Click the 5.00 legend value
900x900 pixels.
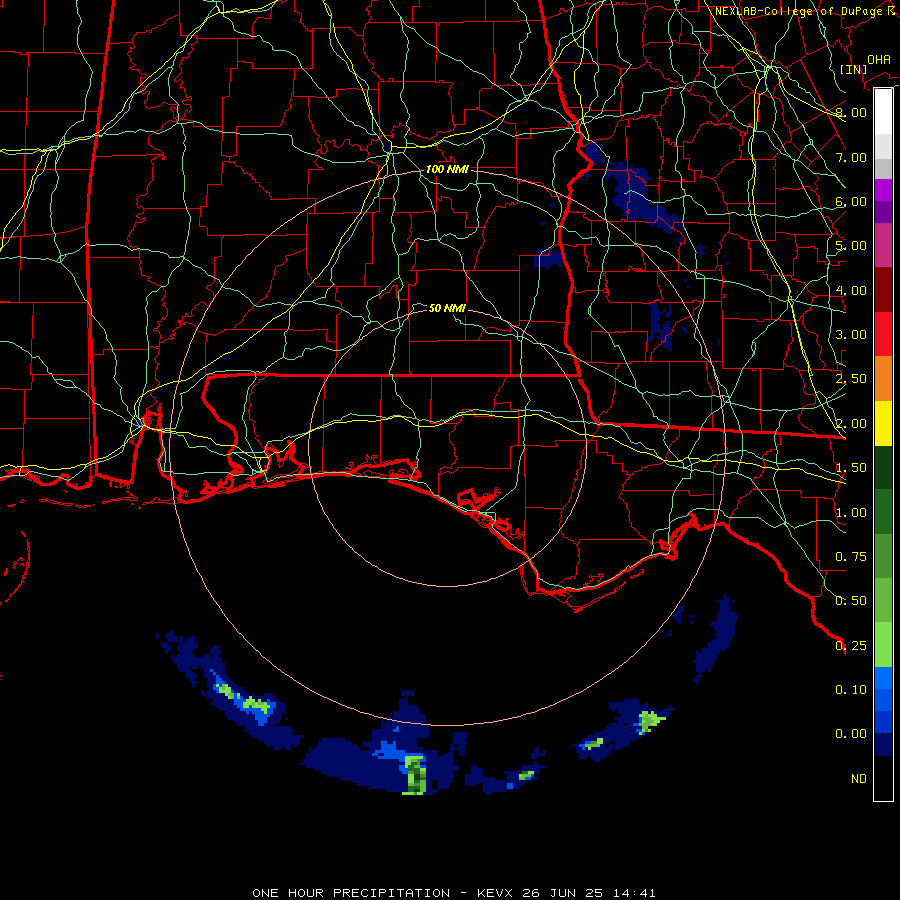tap(851, 246)
